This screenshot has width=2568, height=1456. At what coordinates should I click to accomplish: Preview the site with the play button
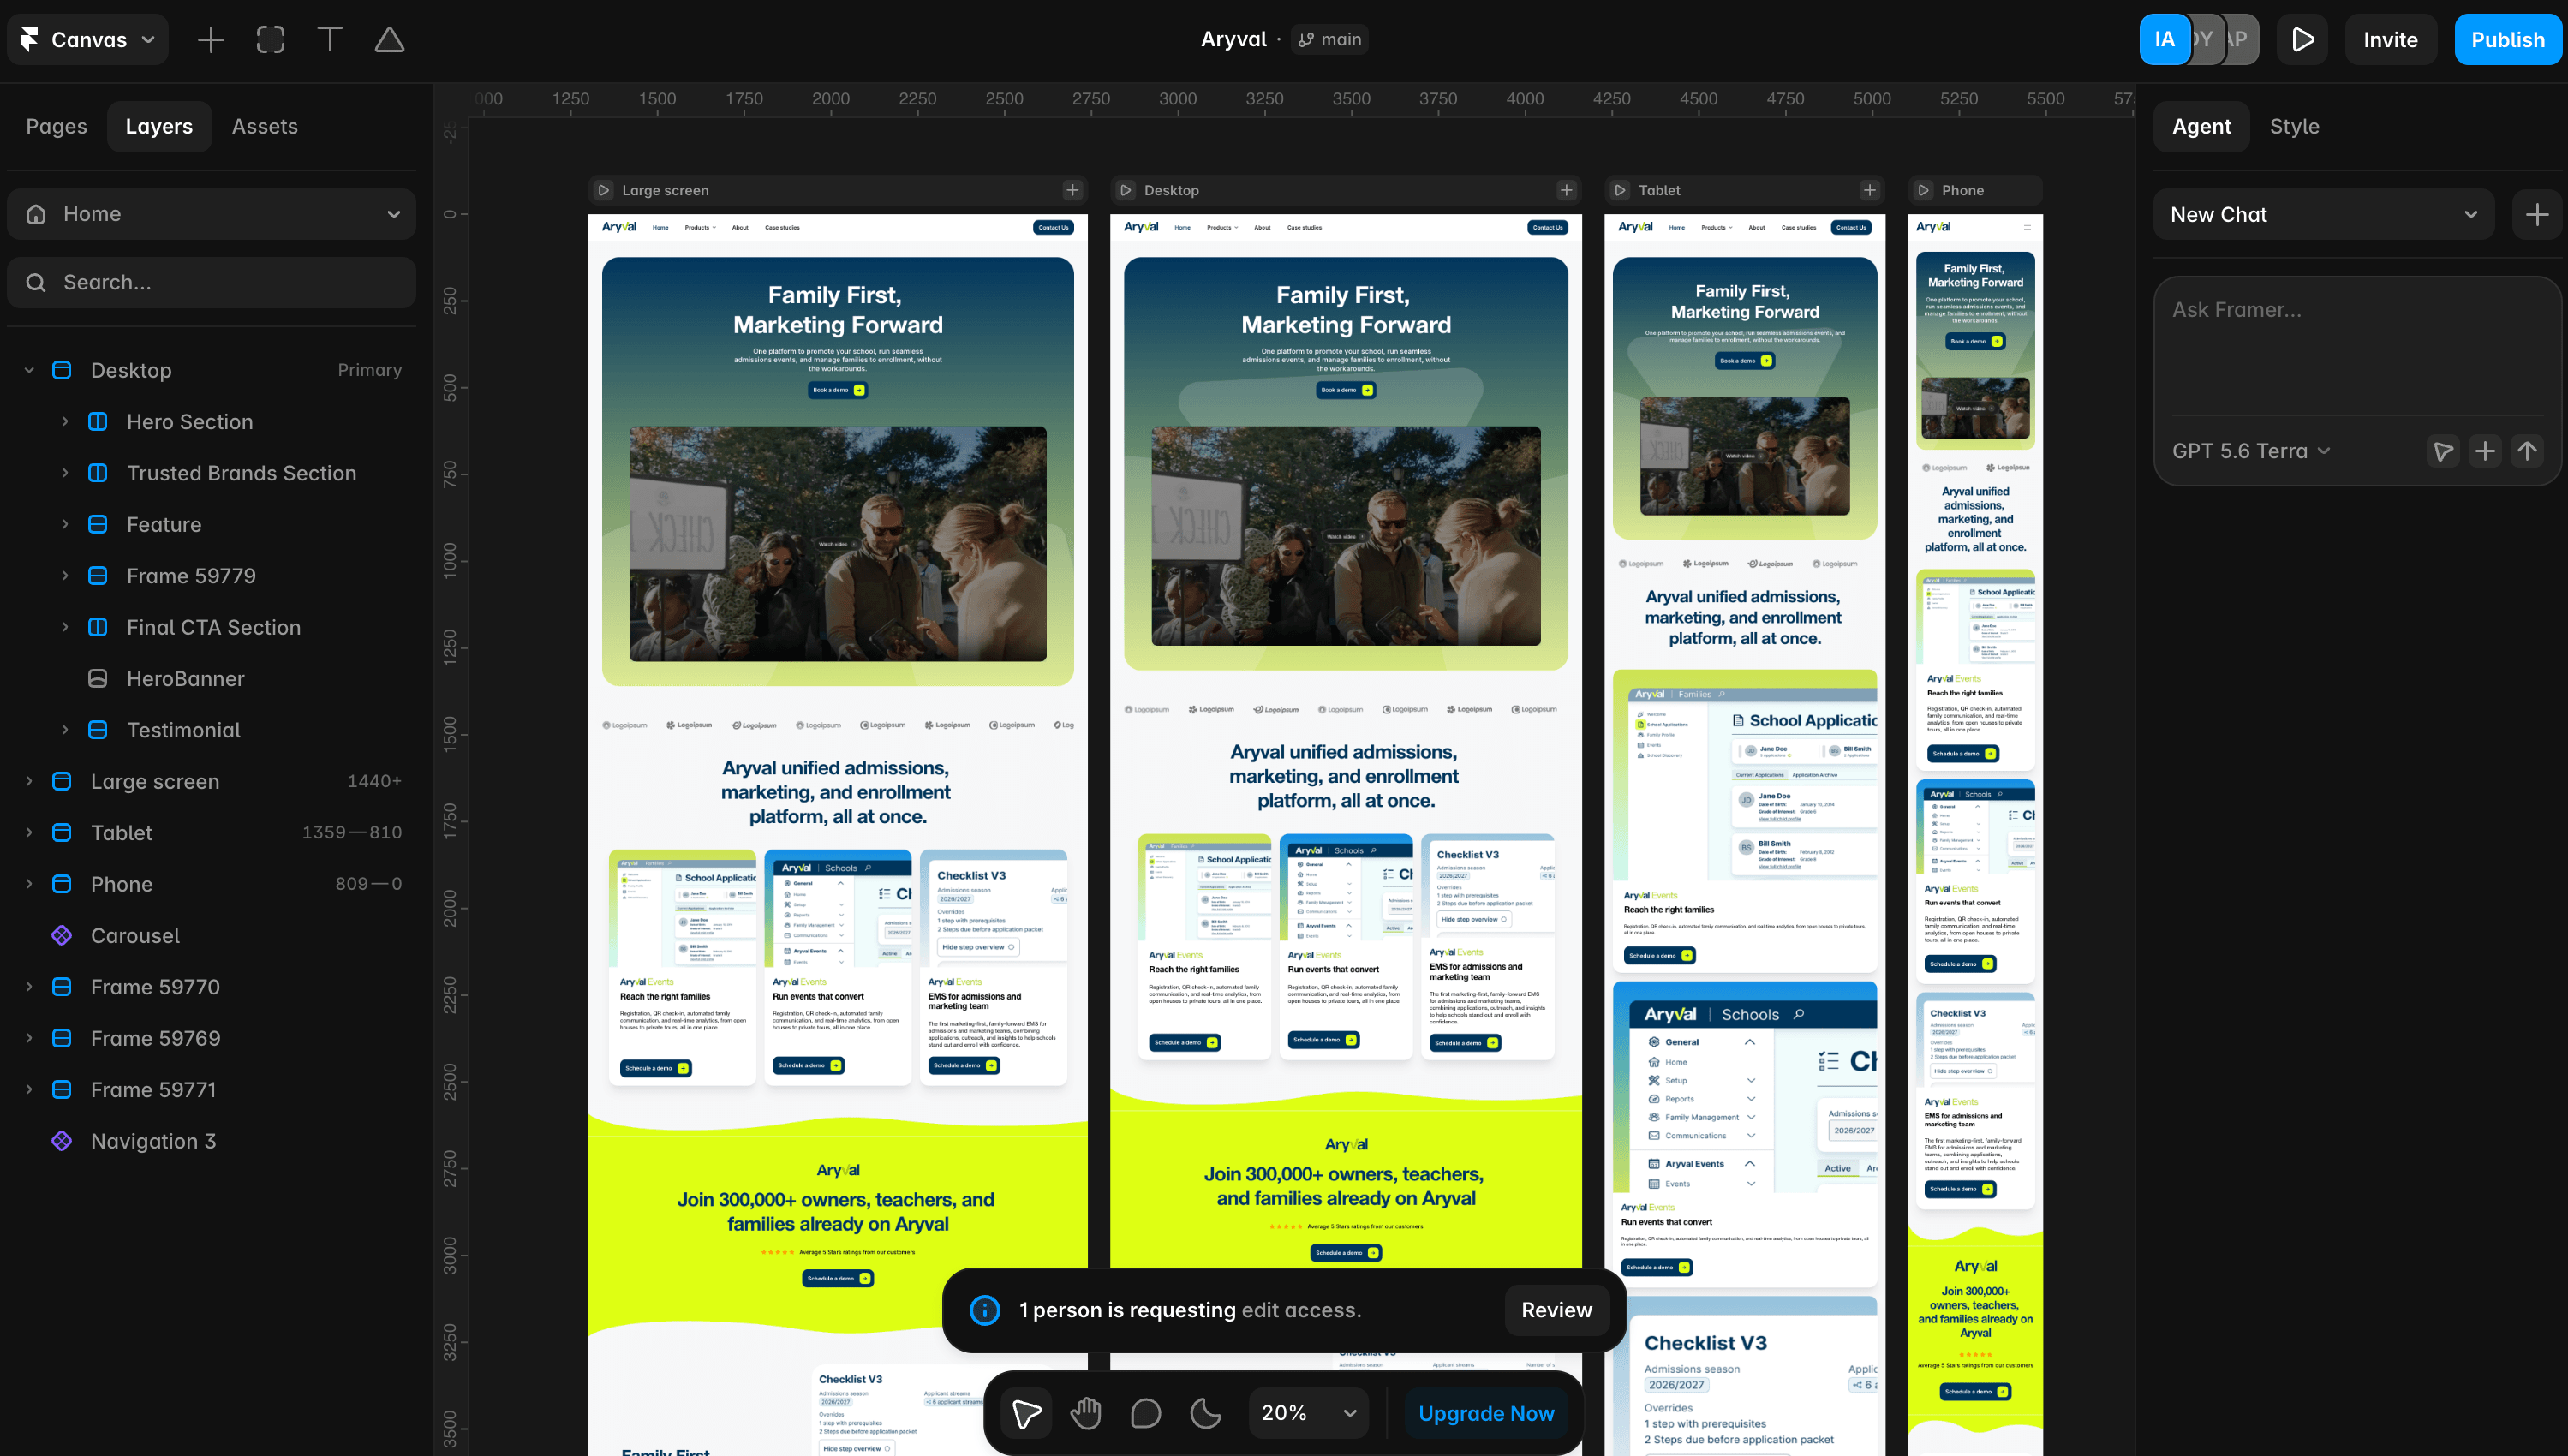(x=2303, y=40)
